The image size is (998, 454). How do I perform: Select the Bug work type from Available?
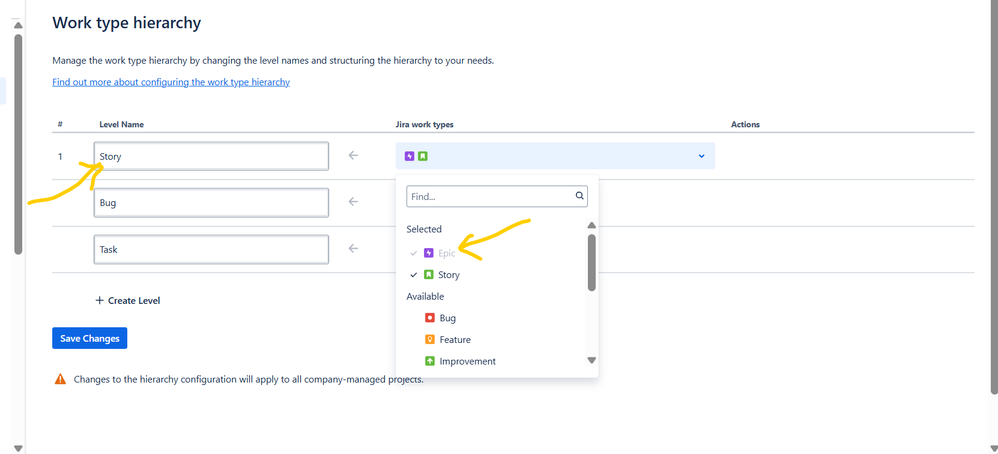point(447,318)
